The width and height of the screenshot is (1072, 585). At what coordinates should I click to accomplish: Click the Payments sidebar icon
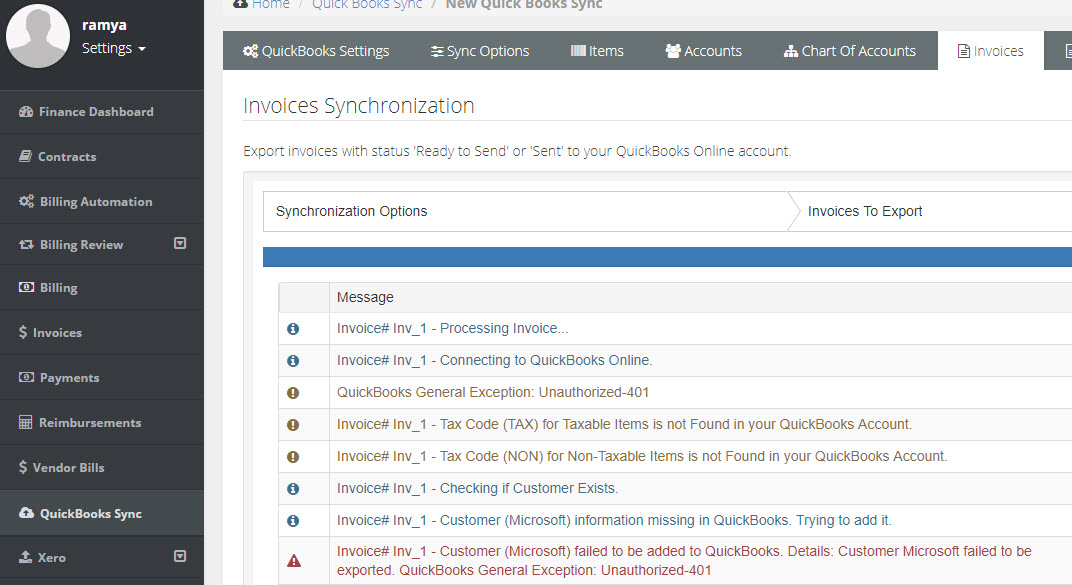click(x=27, y=378)
